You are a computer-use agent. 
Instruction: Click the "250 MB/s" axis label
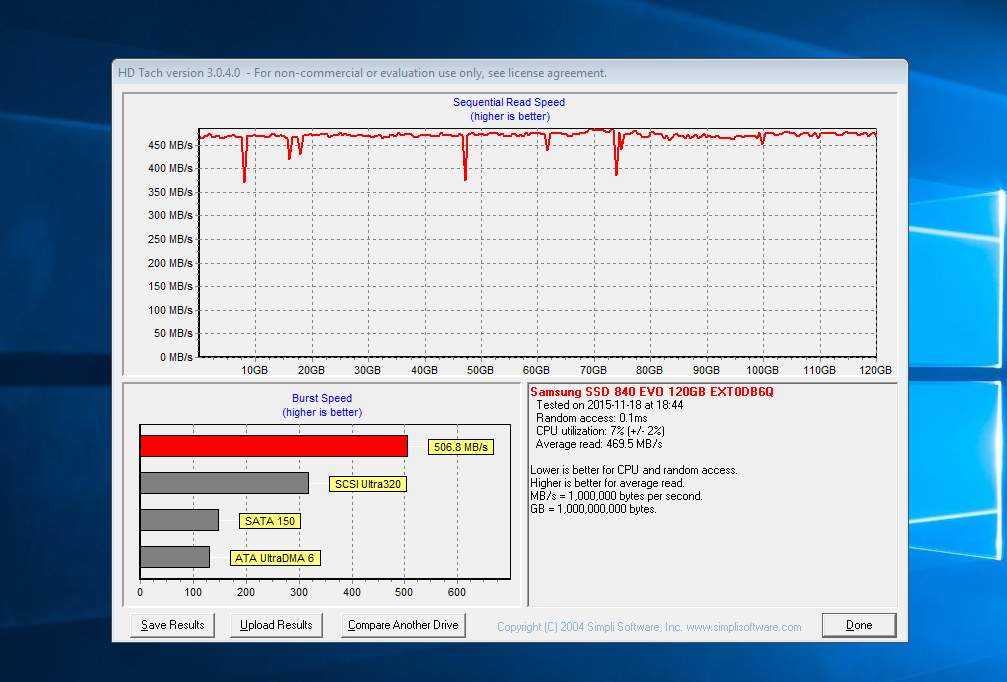[170, 239]
